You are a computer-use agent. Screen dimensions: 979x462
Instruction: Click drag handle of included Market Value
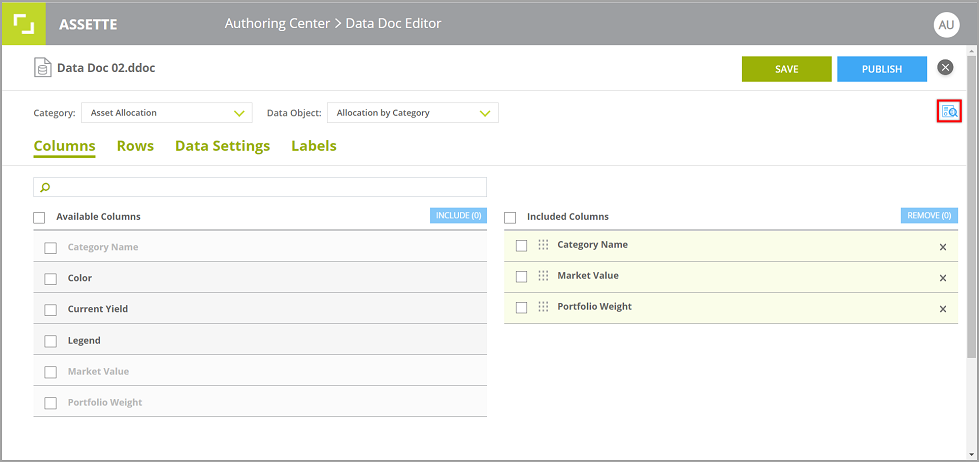543,276
